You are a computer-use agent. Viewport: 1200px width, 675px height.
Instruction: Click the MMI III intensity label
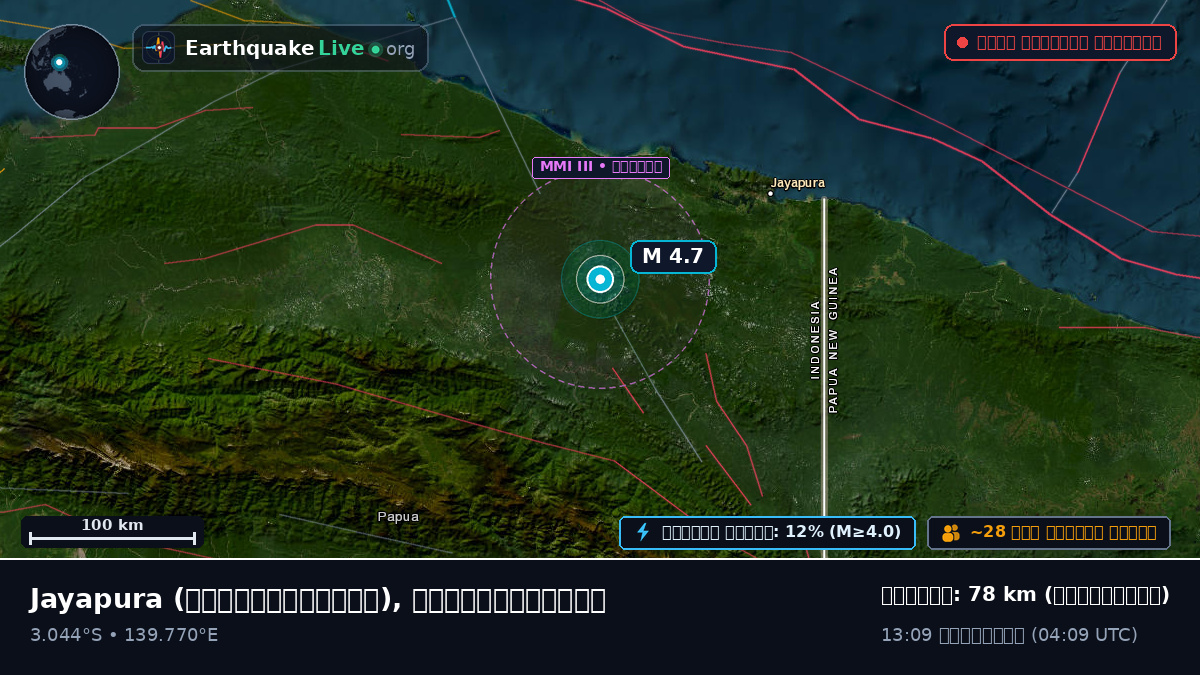tap(601, 167)
